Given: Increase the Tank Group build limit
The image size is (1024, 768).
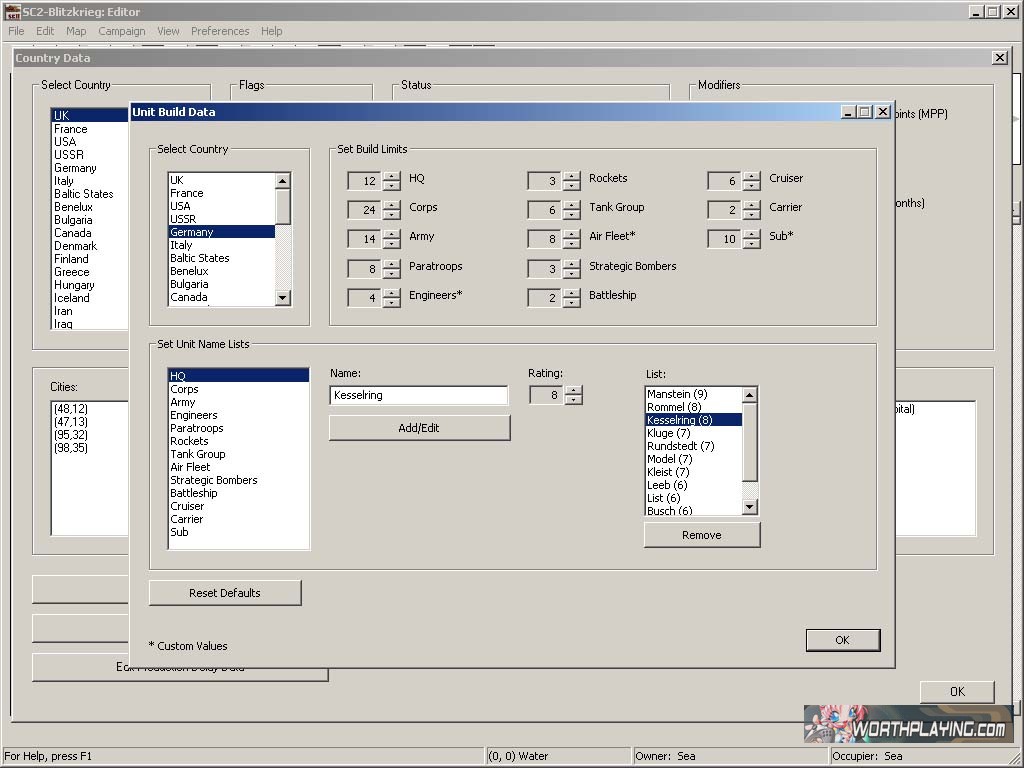Looking at the screenshot, I should point(571,205).
